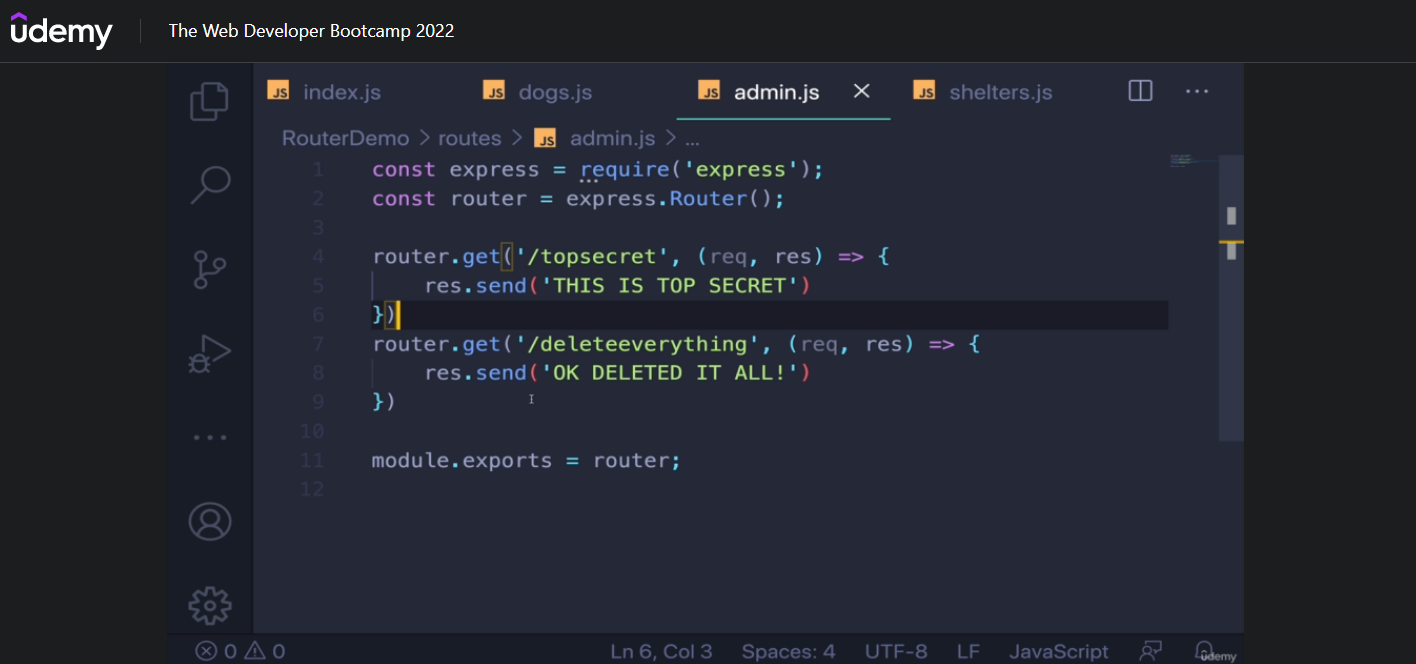
Task: Open the Run and Debug icon
Action: coord(210,354)
